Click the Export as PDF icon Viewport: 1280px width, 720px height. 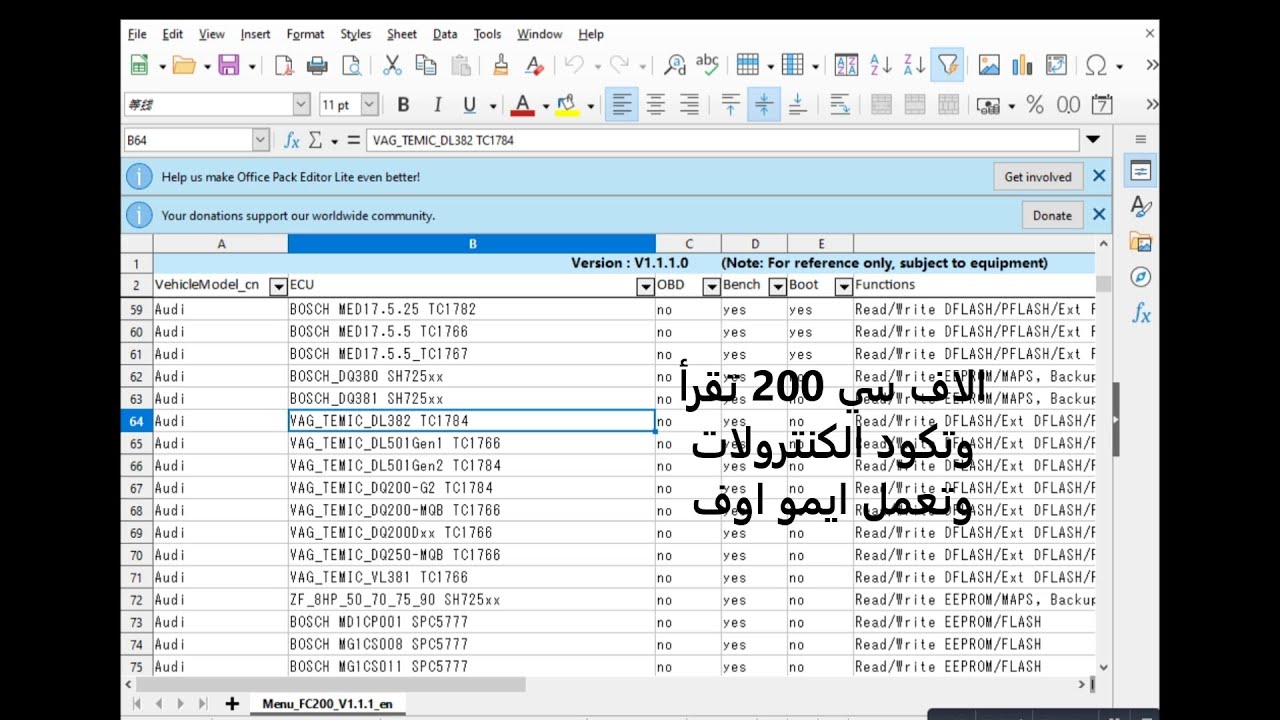click(284, 65)
